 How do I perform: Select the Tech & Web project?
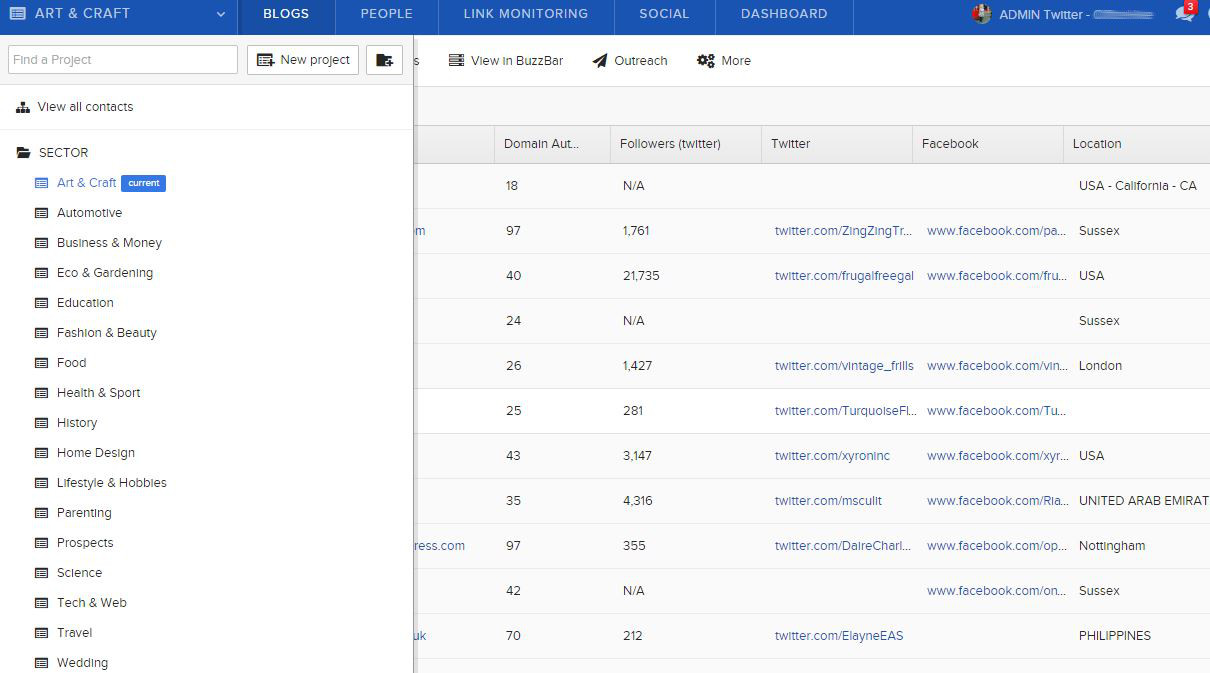point(91,603)
